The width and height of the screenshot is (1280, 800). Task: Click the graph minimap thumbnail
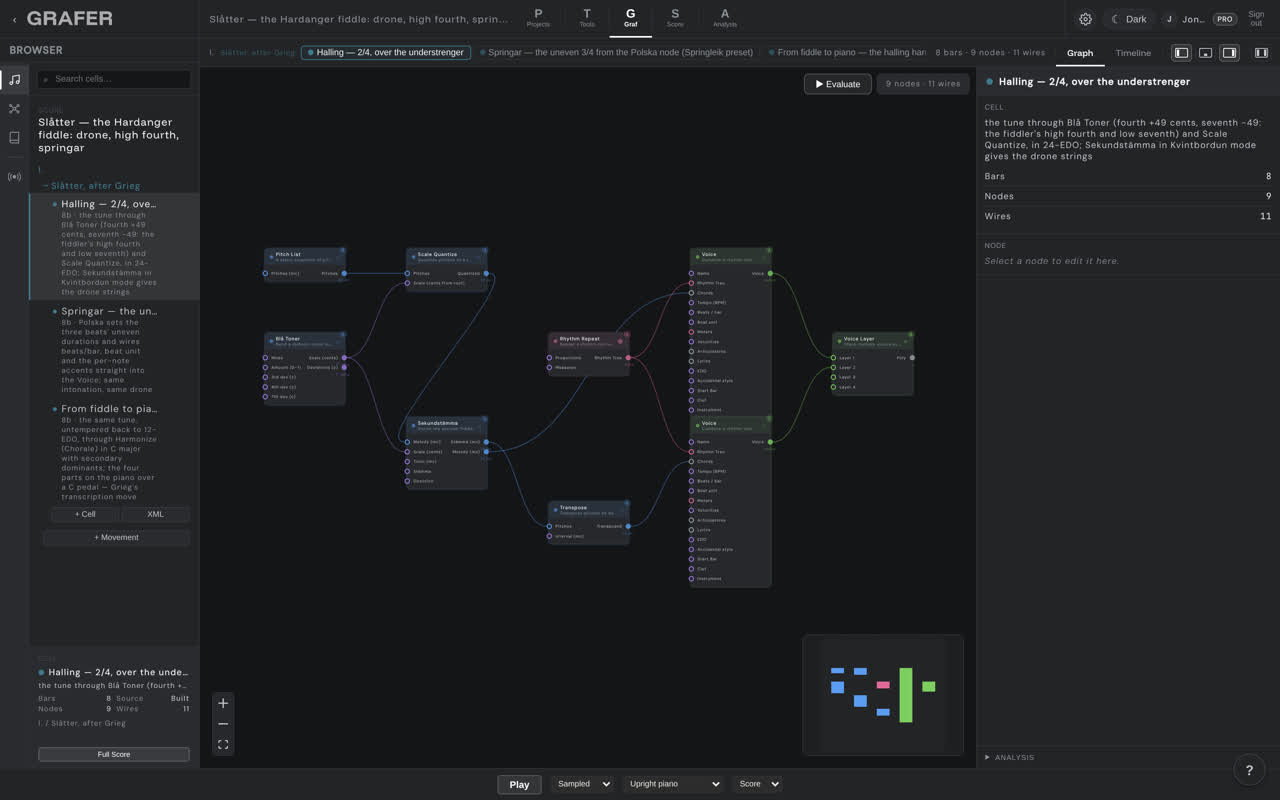coord(883,695)
